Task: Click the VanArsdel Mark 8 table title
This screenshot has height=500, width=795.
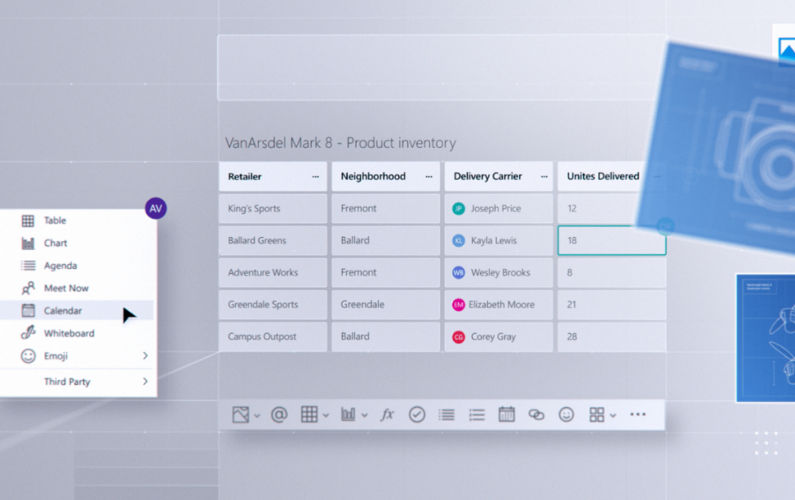Action: pyautogui.click(x=340, y=143)
